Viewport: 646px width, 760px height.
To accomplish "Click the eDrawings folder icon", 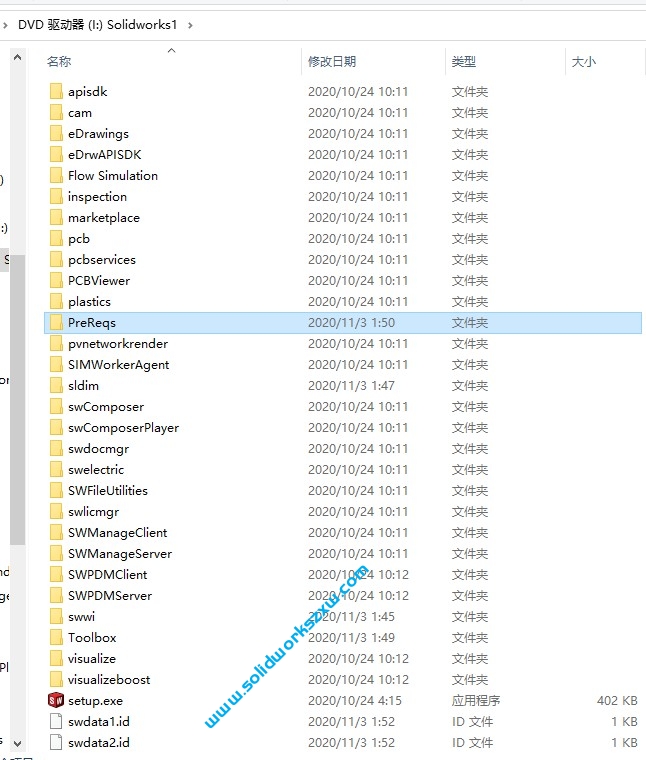I will pos(56,134).
